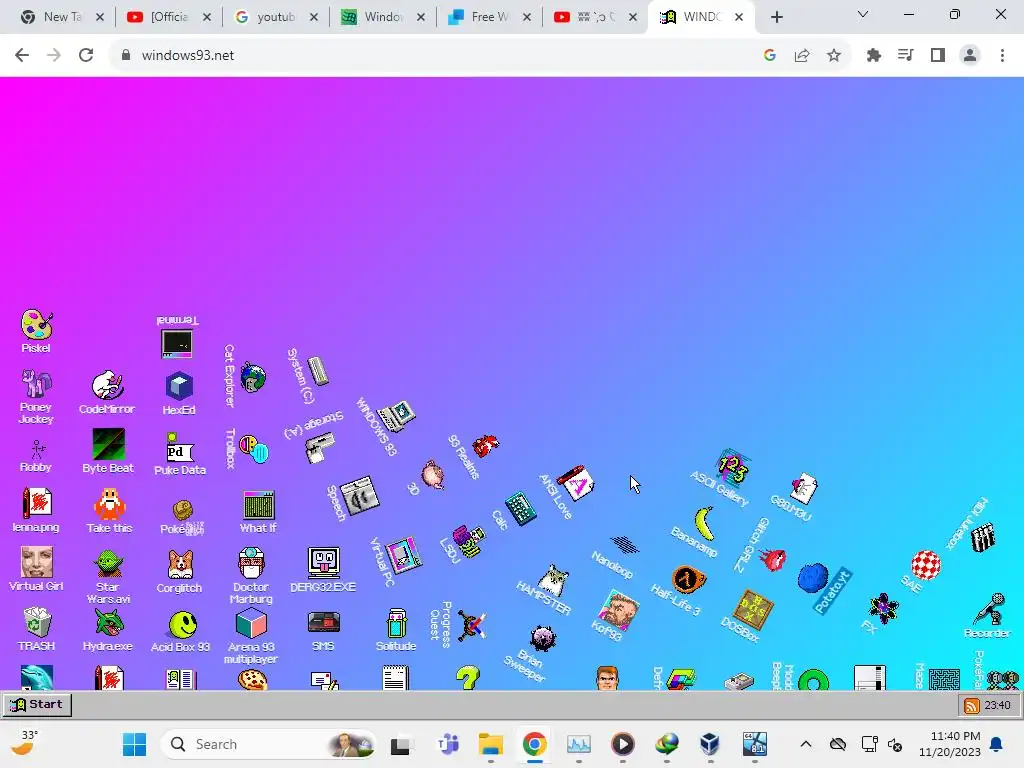Run the Hydra.exe icon
The height and width of the screenshot is (768, 1024).
108,623
